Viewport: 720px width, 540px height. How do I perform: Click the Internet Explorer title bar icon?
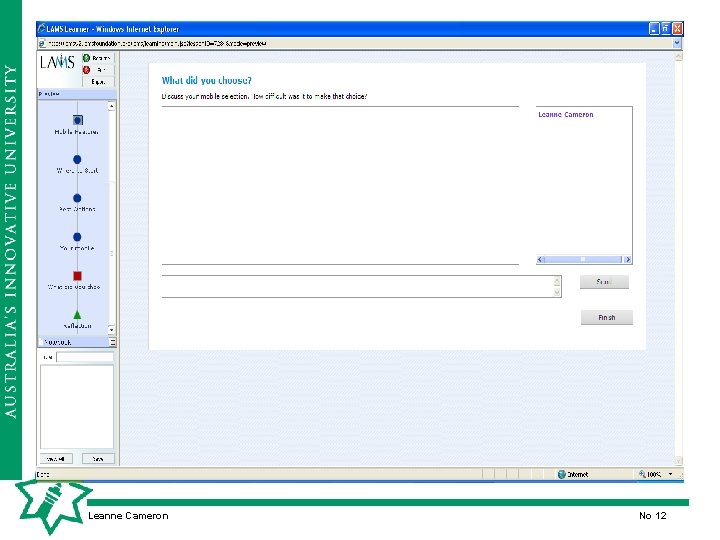[41, 28]
